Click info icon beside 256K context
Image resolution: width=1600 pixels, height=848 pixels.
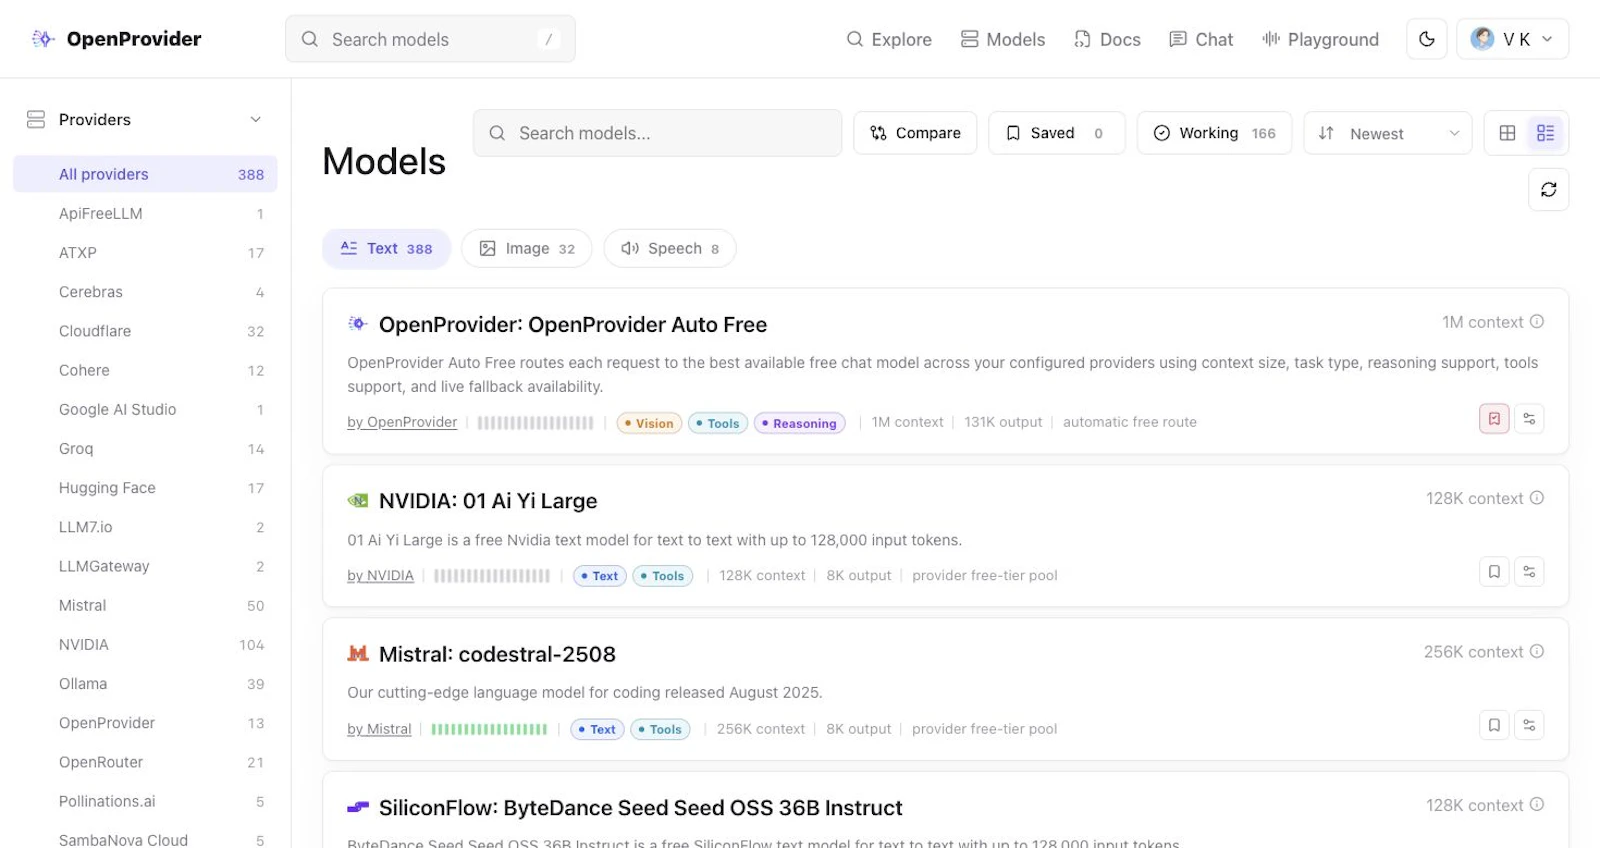1537,652
